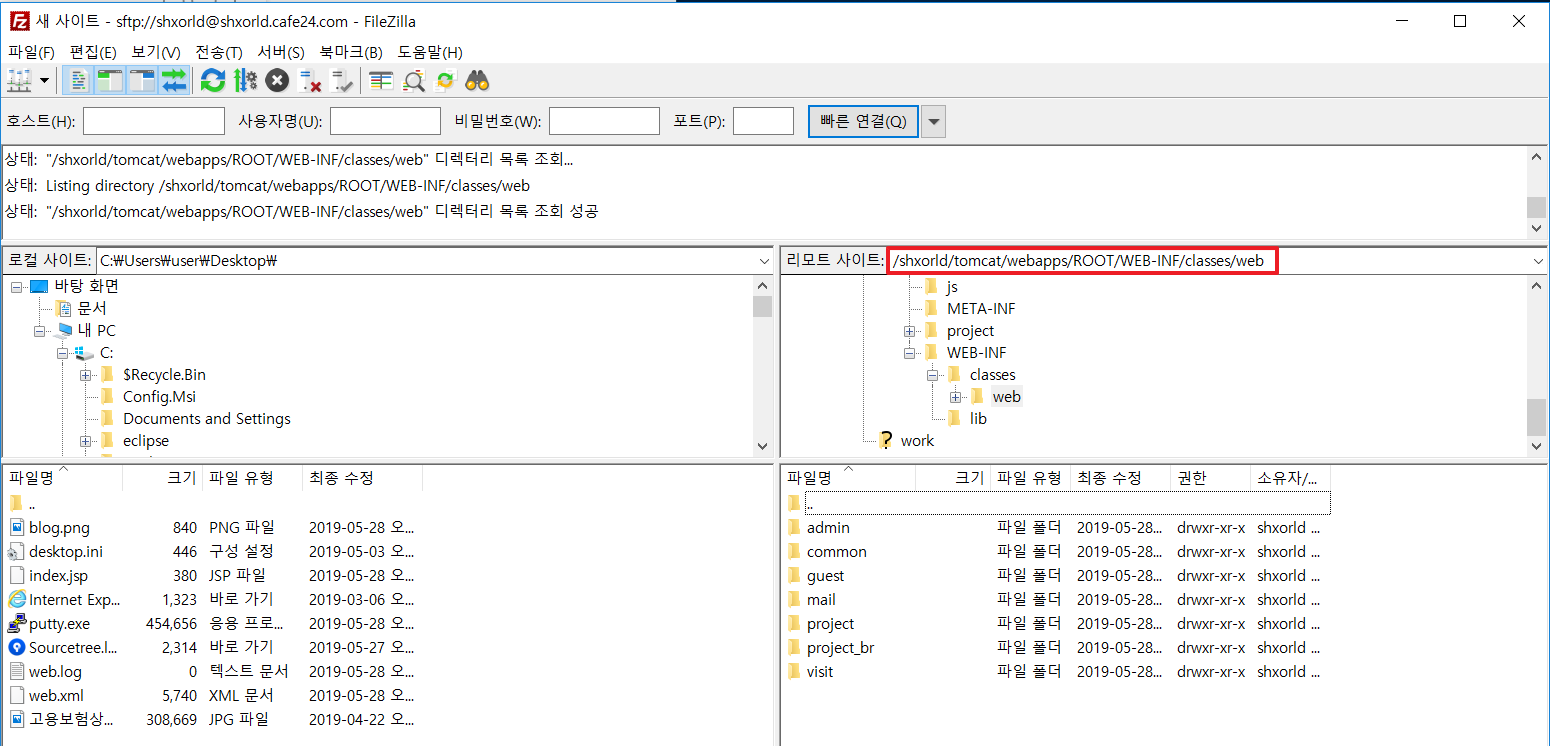This screenshot has width=1550, height=746.
Task: Select lib folder in remote tree
Action: (x=978, y=419)
